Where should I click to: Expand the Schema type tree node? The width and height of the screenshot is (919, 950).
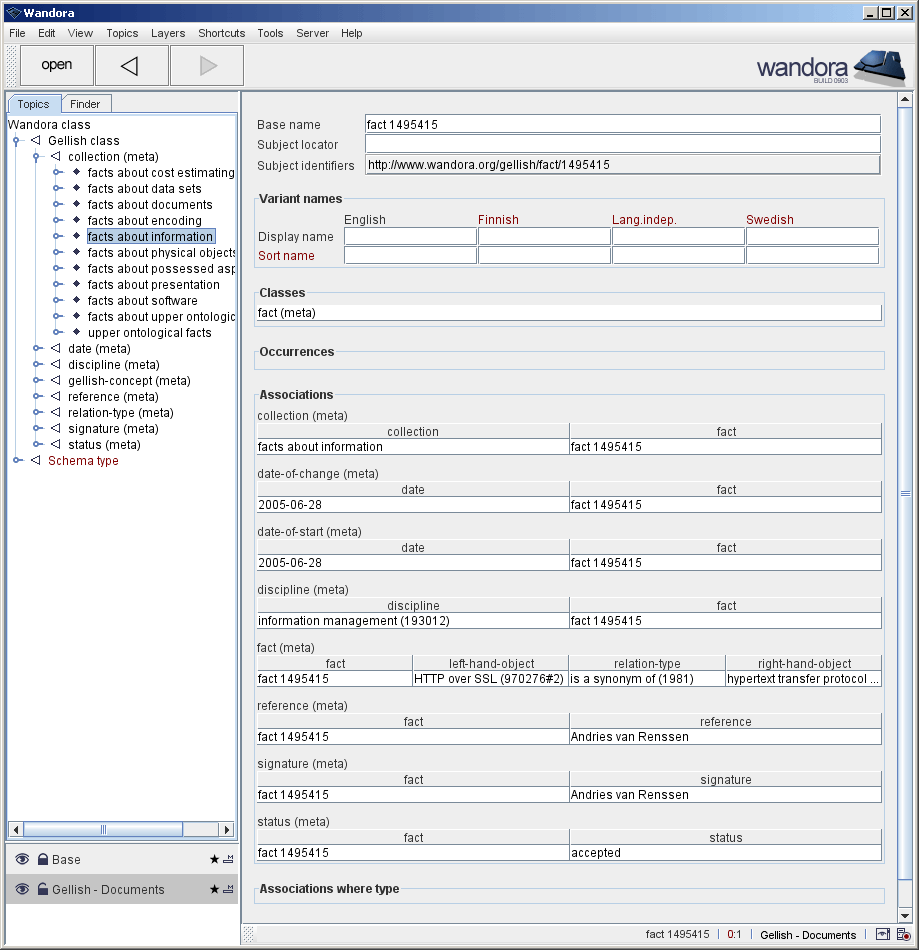point(17,461)
